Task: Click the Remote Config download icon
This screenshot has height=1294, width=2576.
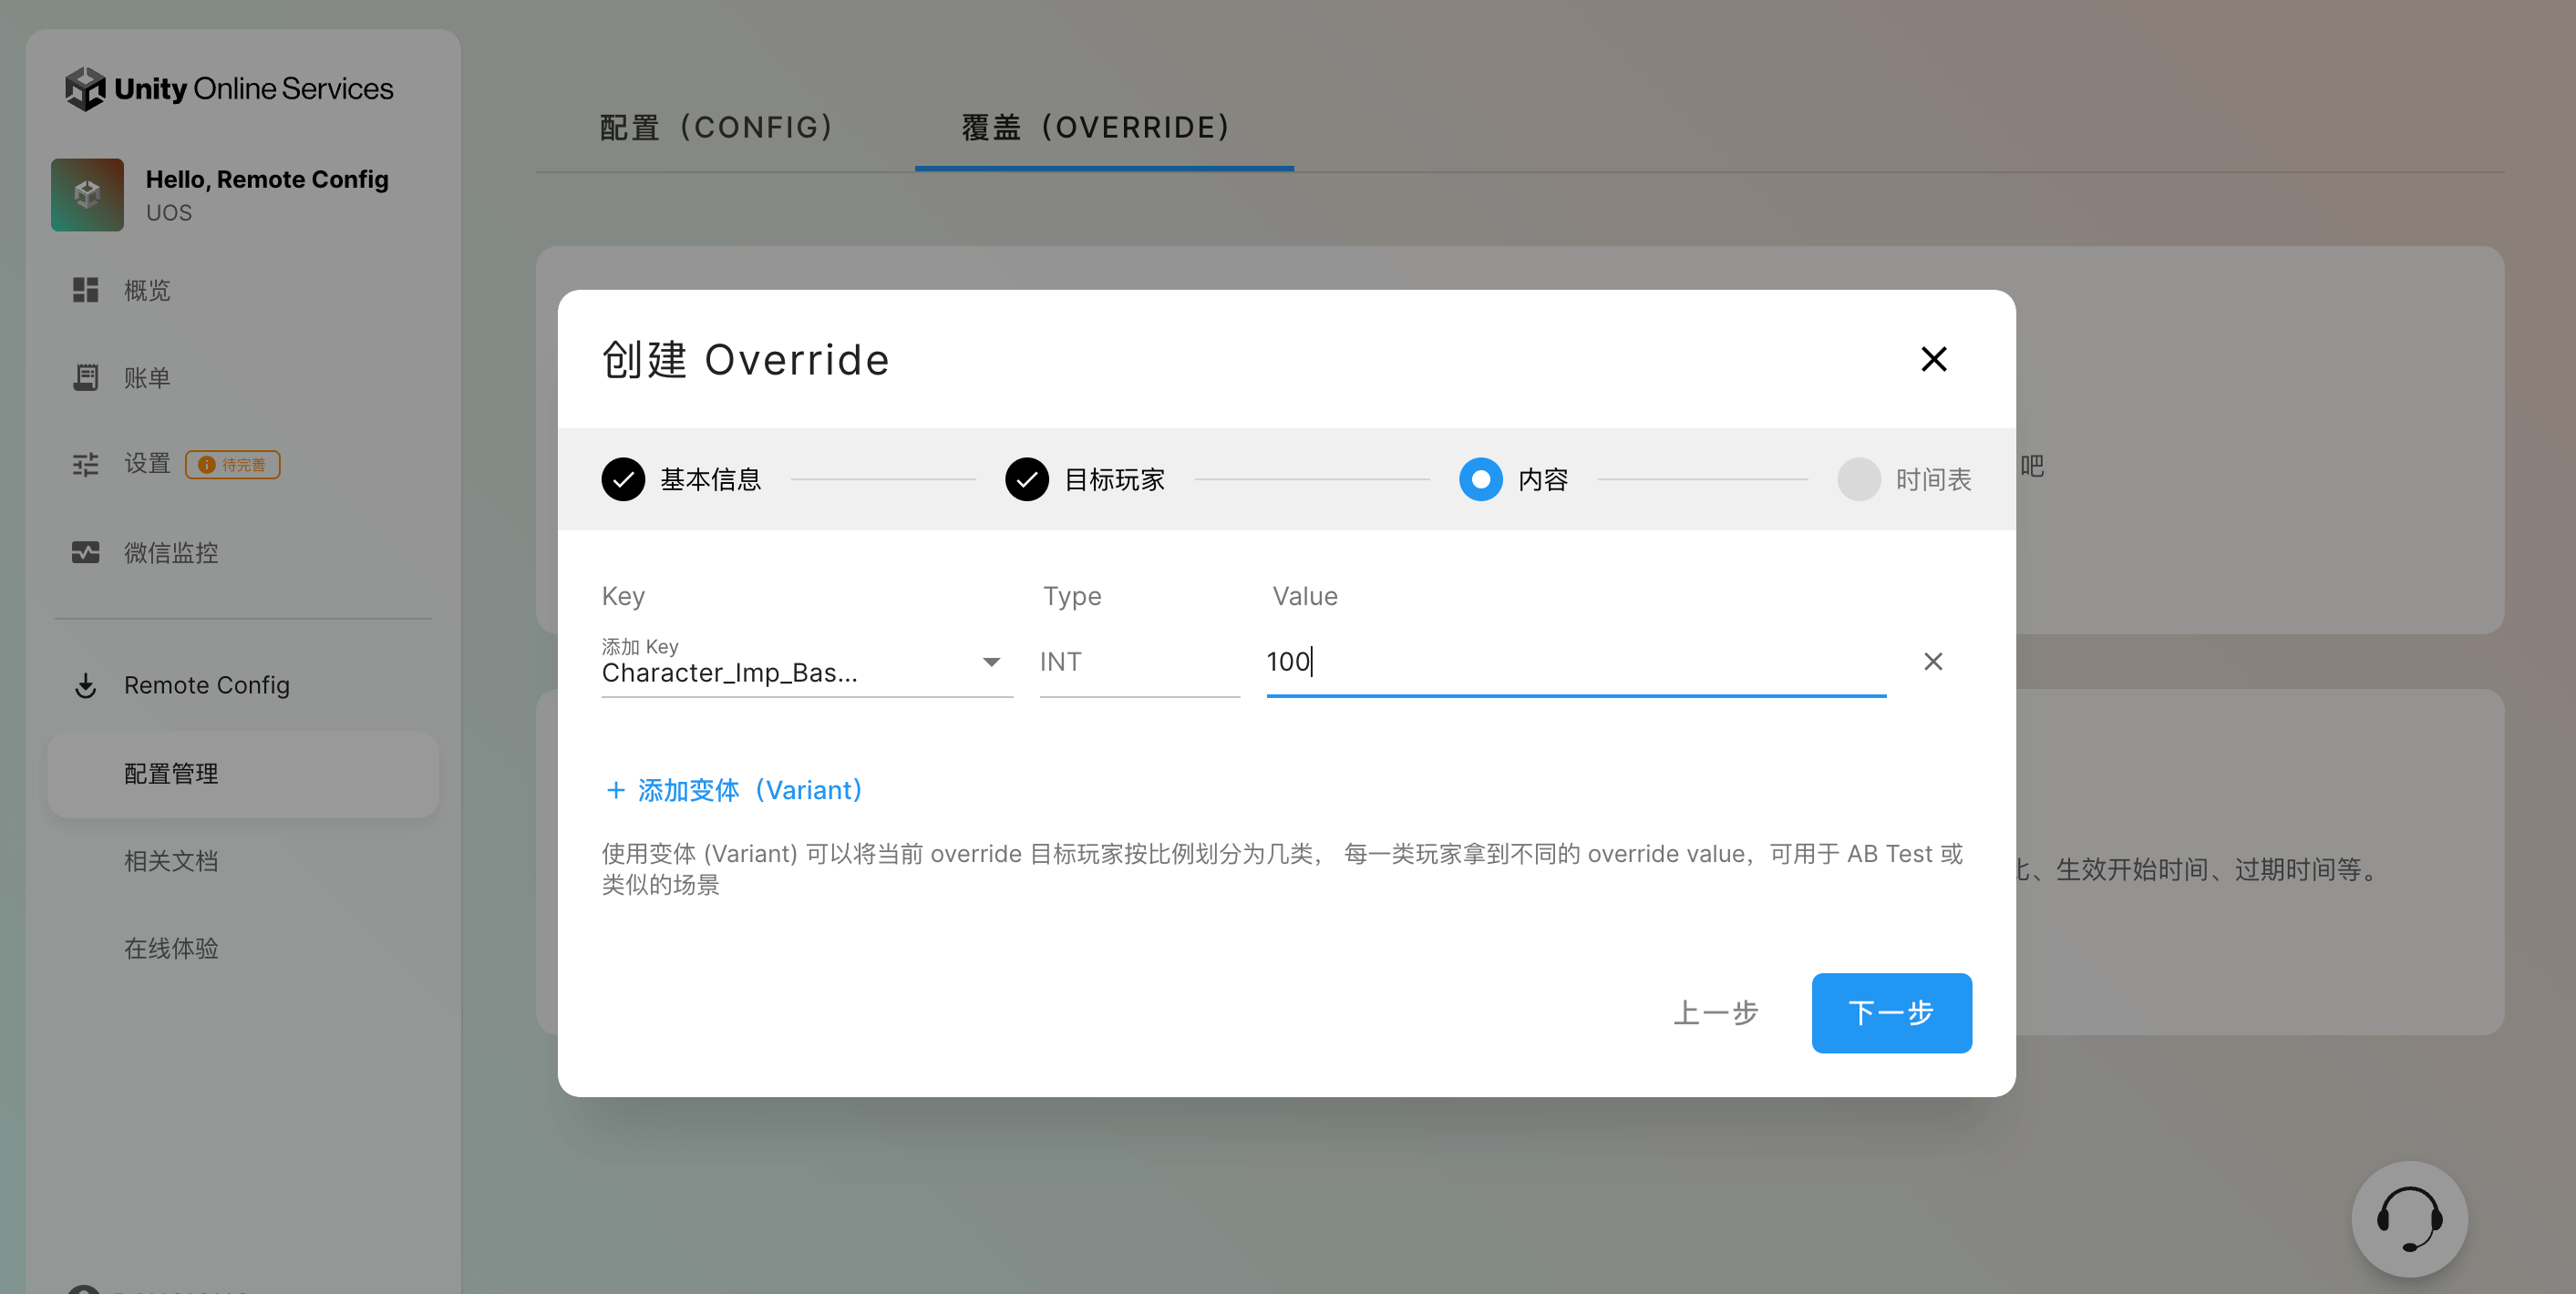Action: [86, 685]
